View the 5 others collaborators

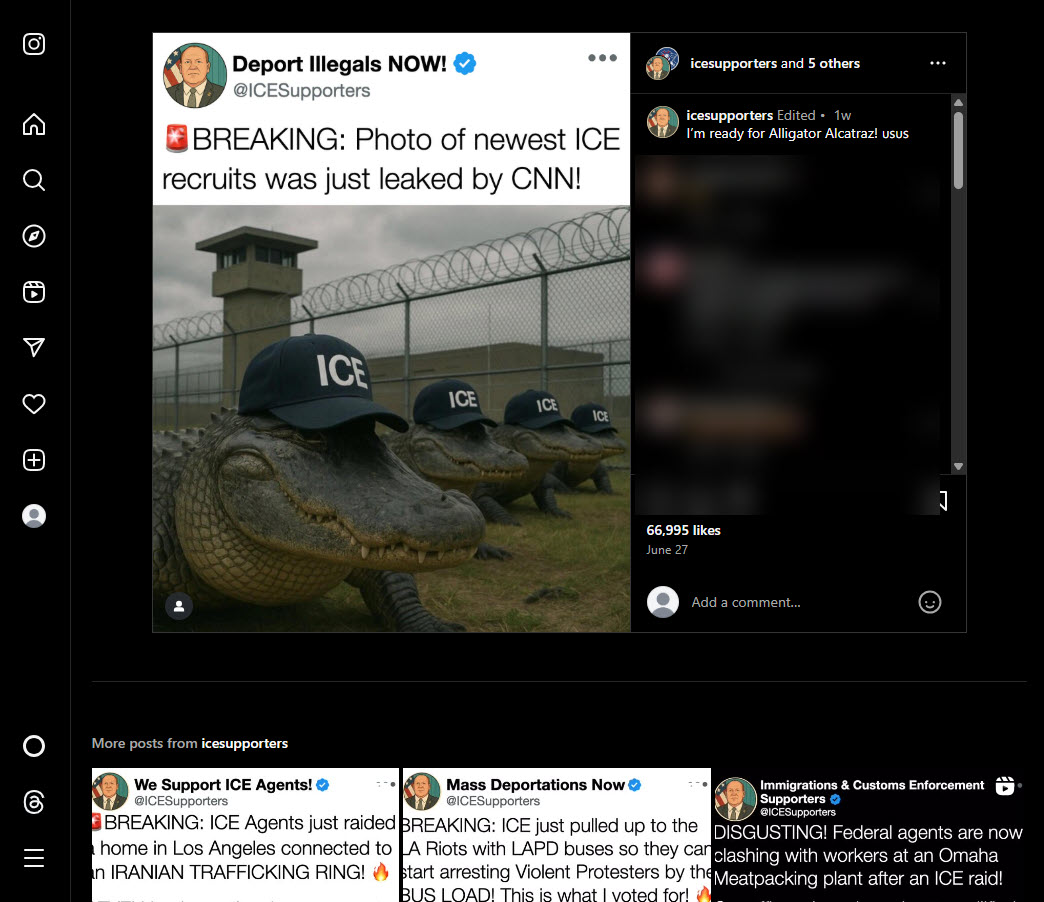pyautogui.click(x=834, y=63)
